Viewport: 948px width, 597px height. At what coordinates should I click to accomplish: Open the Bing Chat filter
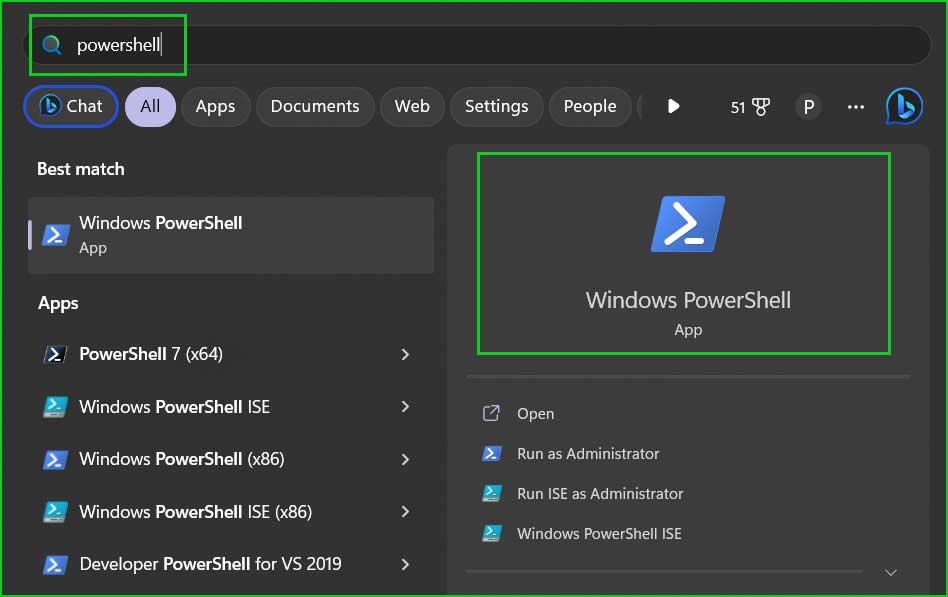(x=71, y=106)
